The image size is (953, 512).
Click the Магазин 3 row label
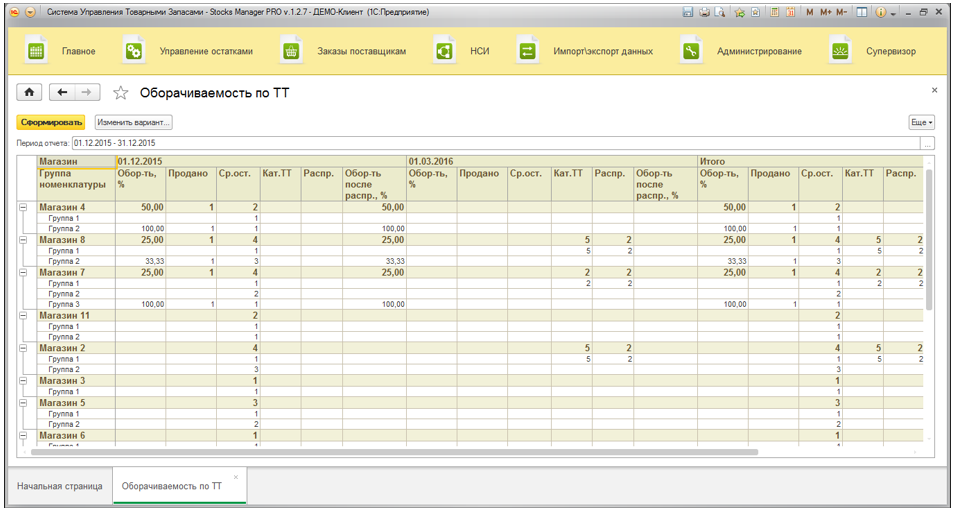click(62, 381)
